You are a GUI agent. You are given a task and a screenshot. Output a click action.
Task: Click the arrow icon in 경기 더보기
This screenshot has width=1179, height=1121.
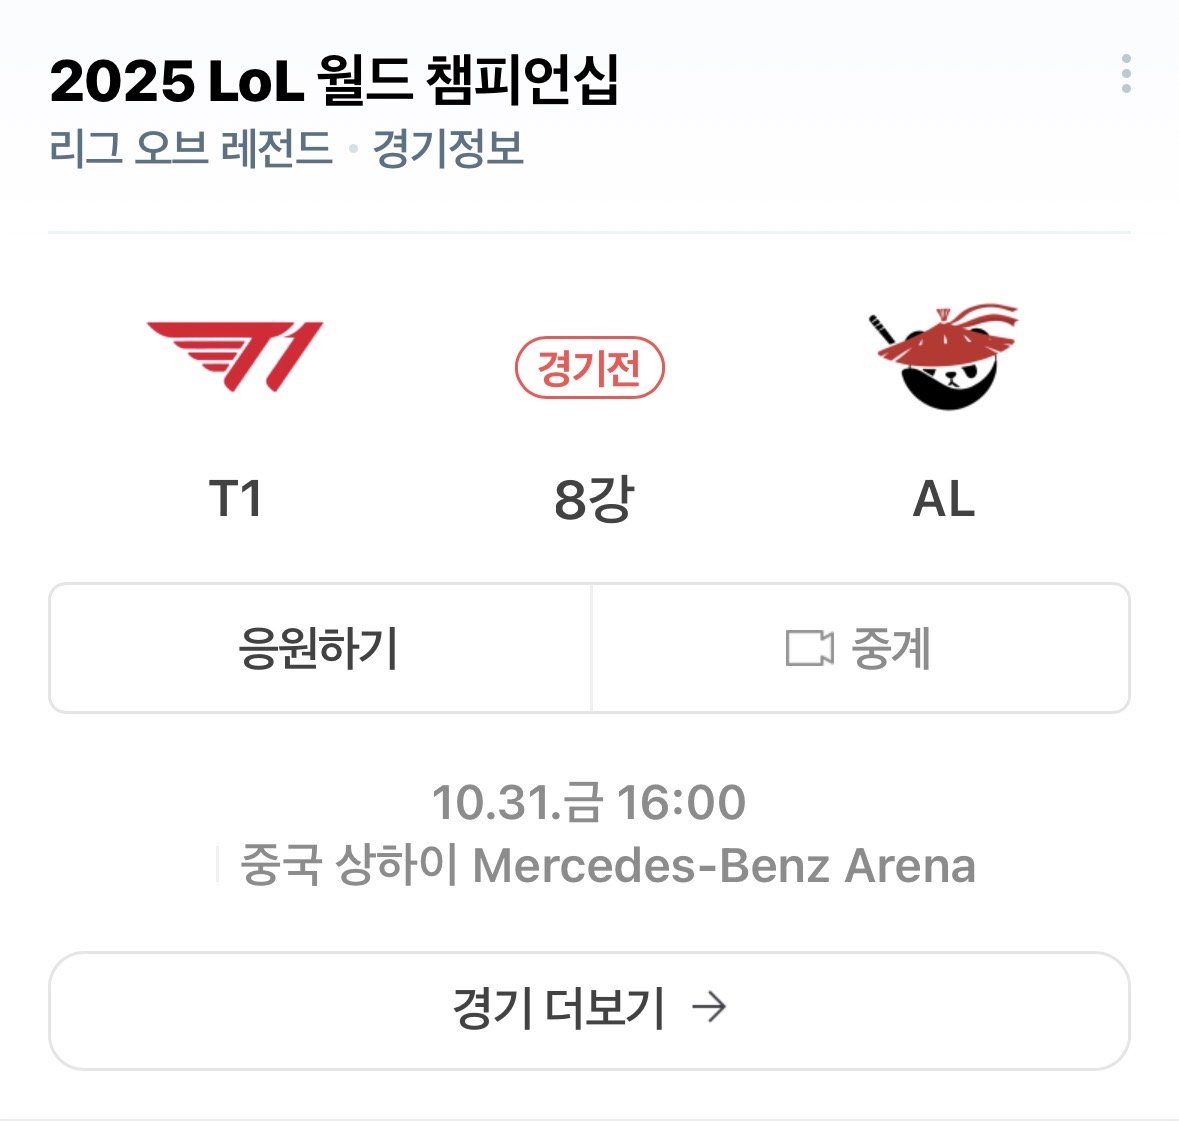click(x=709, y=1007)
